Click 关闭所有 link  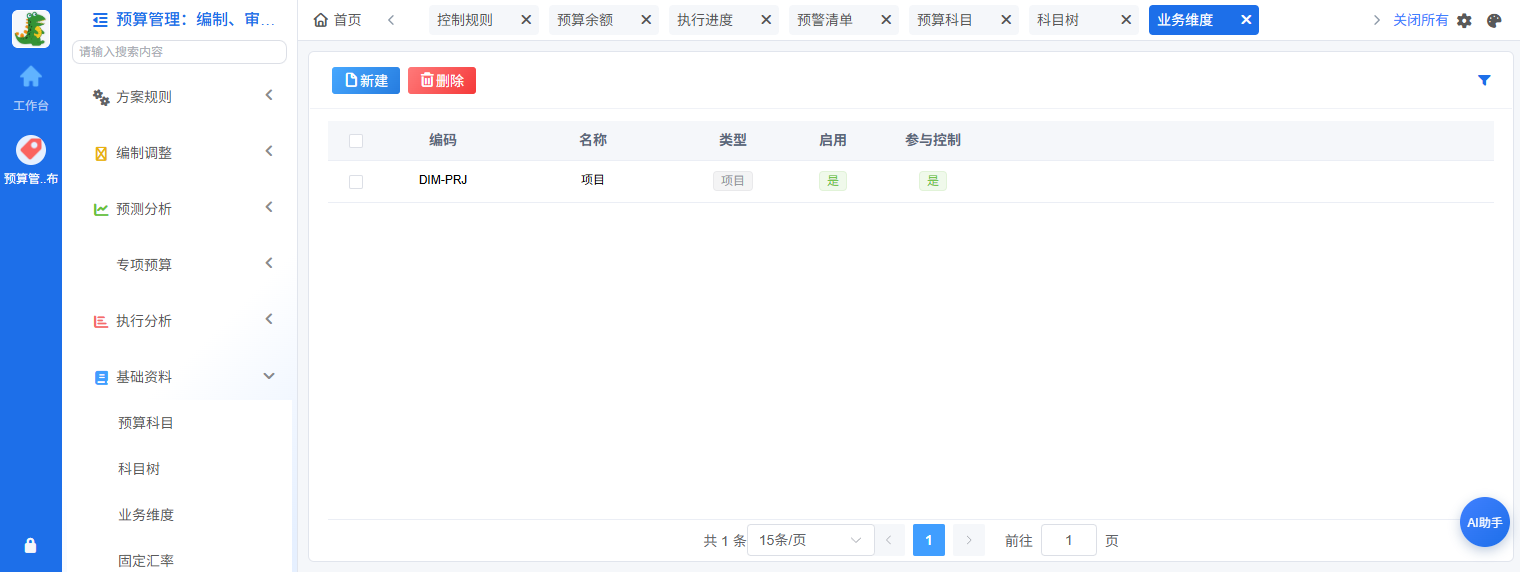coord(1420,20)
